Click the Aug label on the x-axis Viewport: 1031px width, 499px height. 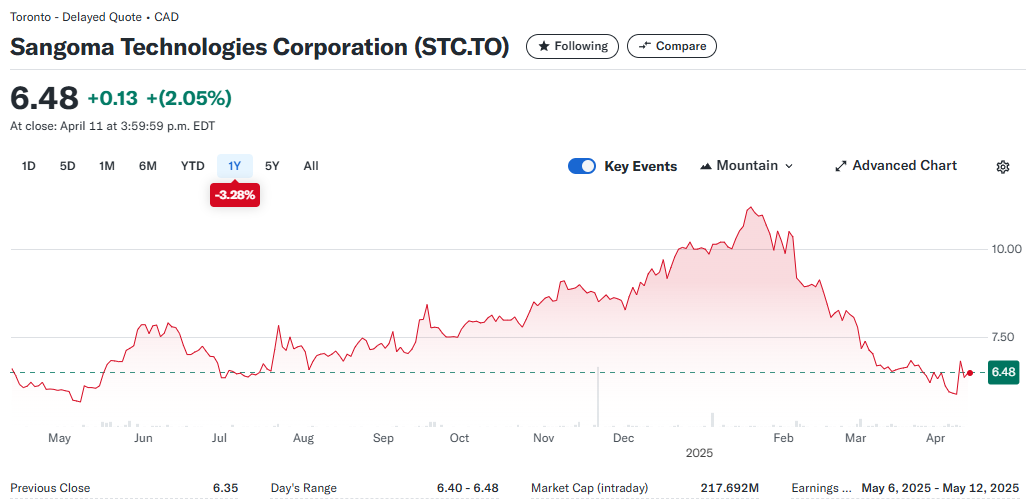tap(303, 438)
